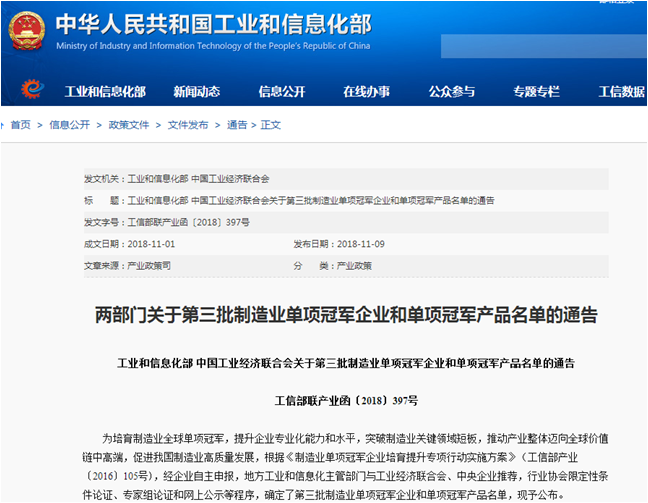Click the 中华人民共和国工业和信息化部 site title

tap(211, 22)
